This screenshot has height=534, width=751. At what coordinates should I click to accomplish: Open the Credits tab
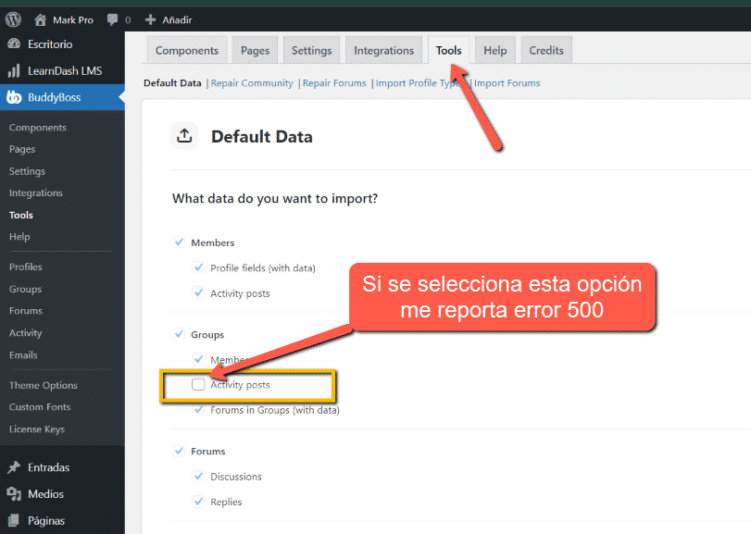546,51
